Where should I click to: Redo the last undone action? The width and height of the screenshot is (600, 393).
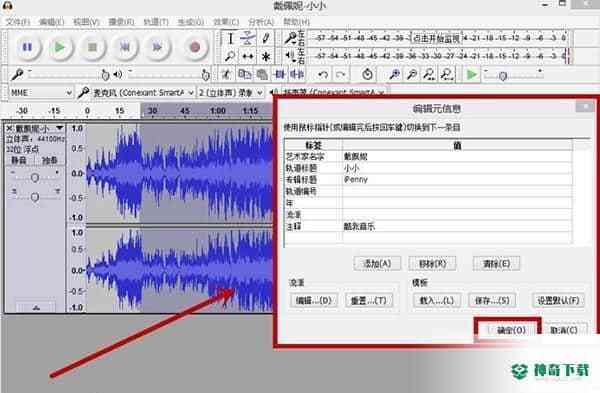[341, 74]
